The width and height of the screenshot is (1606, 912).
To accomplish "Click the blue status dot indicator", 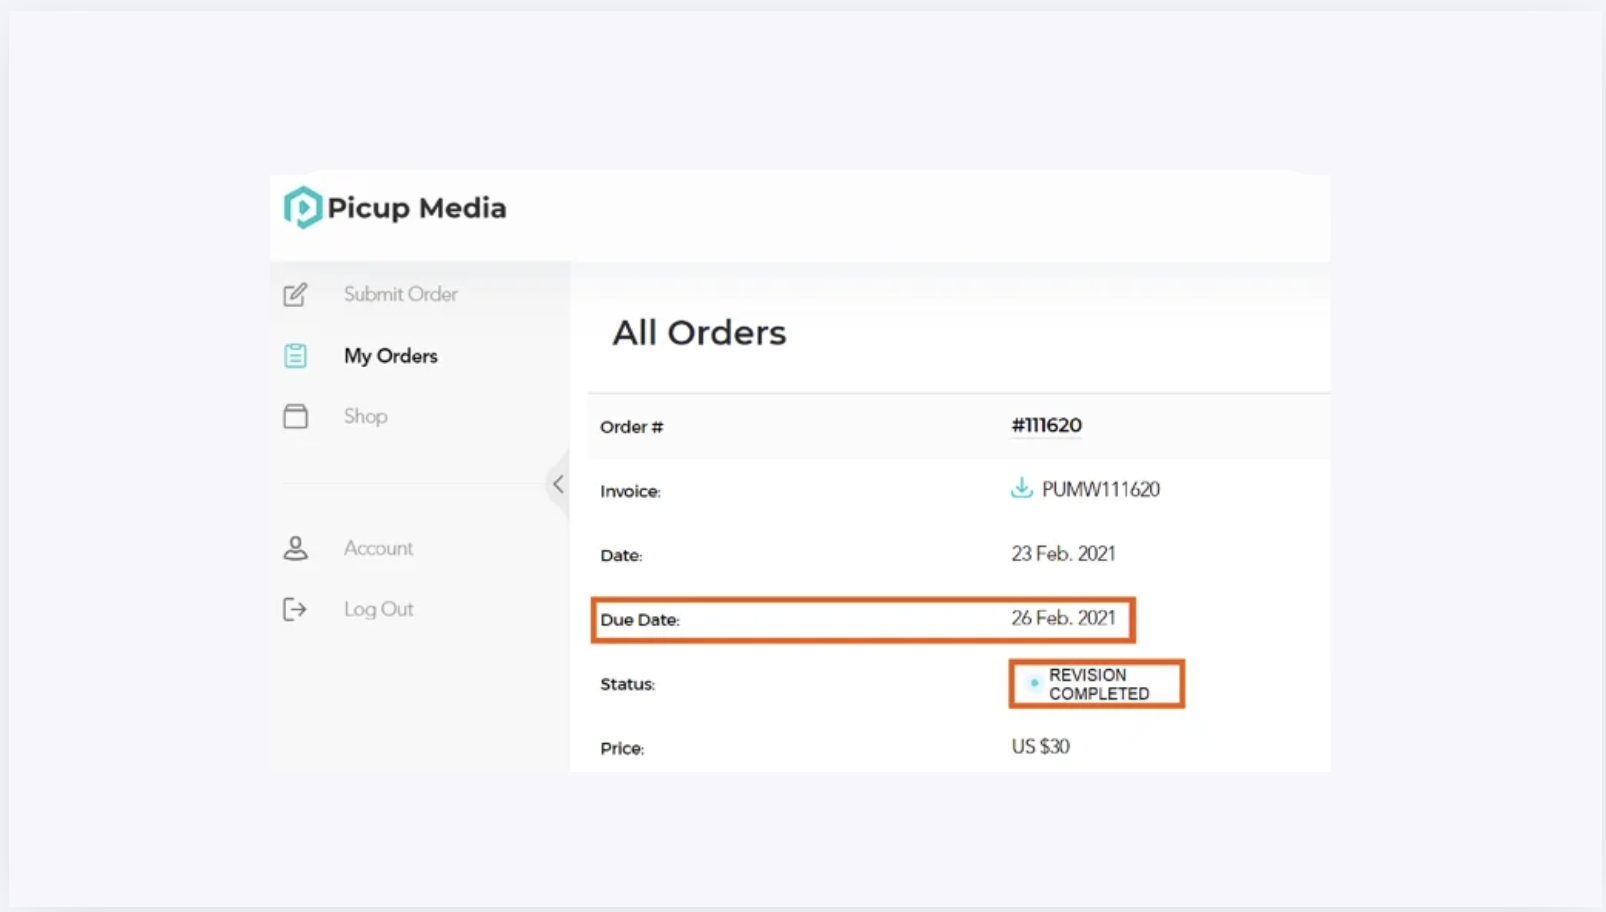I will click(1034, 683).
